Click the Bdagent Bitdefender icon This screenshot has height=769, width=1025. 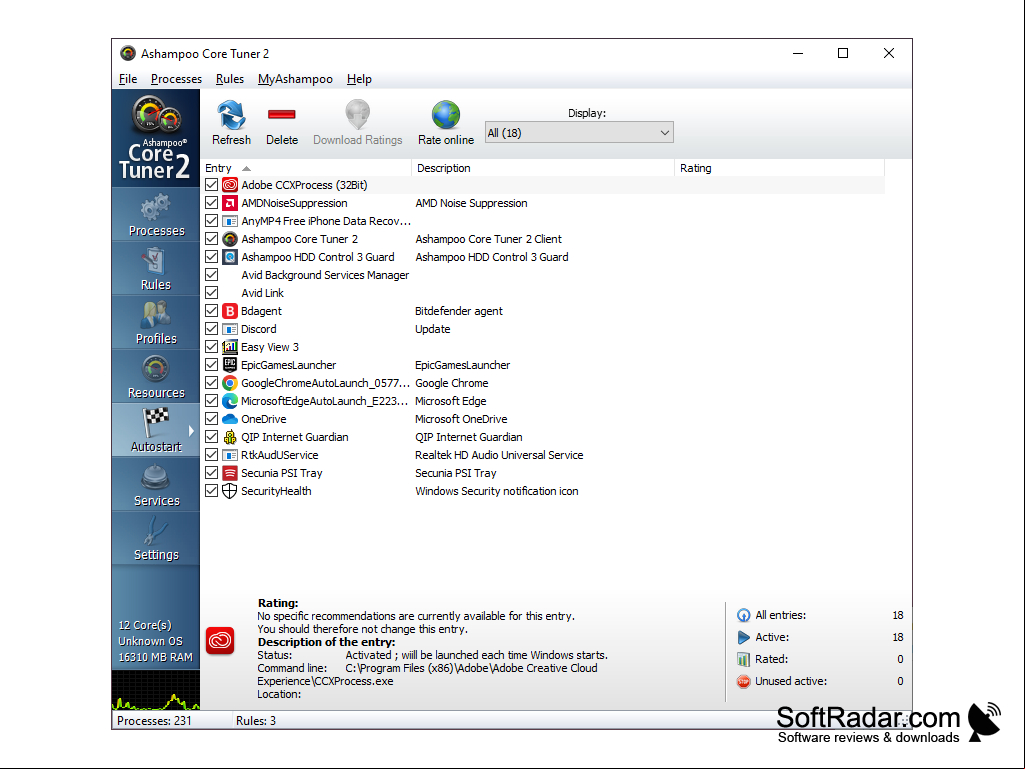click(x=229, y=311)
